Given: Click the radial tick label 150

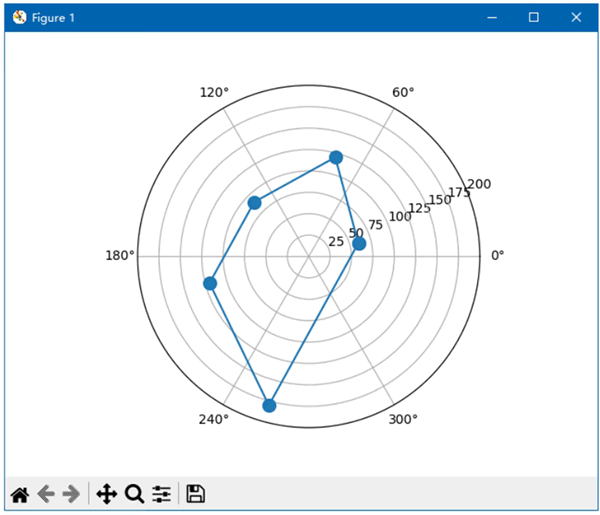Looking at the screenshot, I should coord(440,200).
